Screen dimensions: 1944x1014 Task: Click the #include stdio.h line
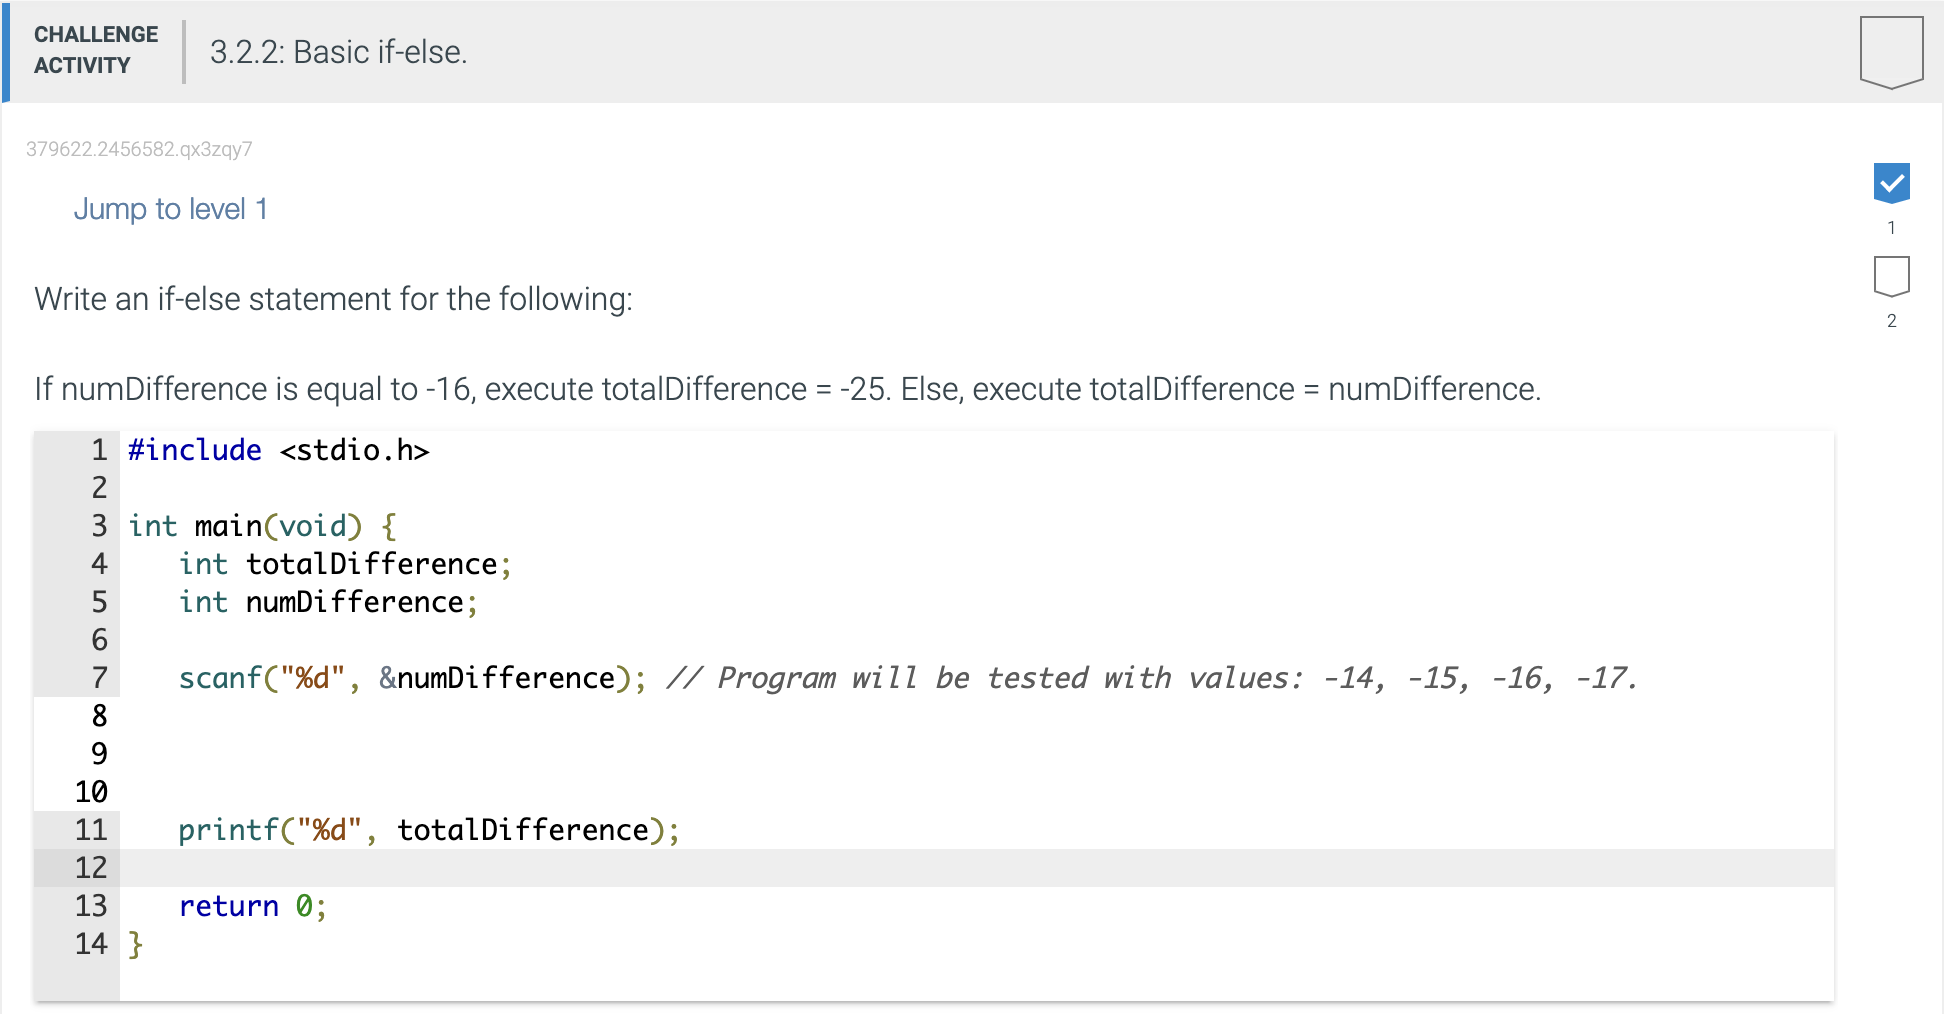coord(278,450)
